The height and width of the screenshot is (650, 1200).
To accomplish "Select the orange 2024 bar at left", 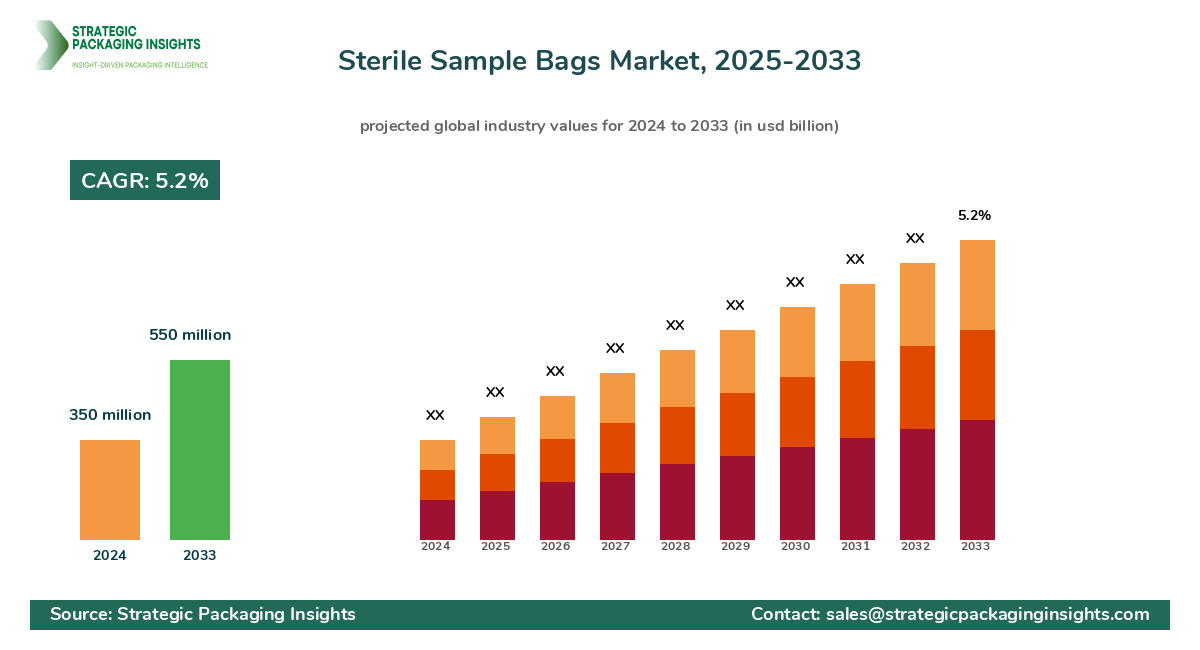I will click(x=110, y=490).
